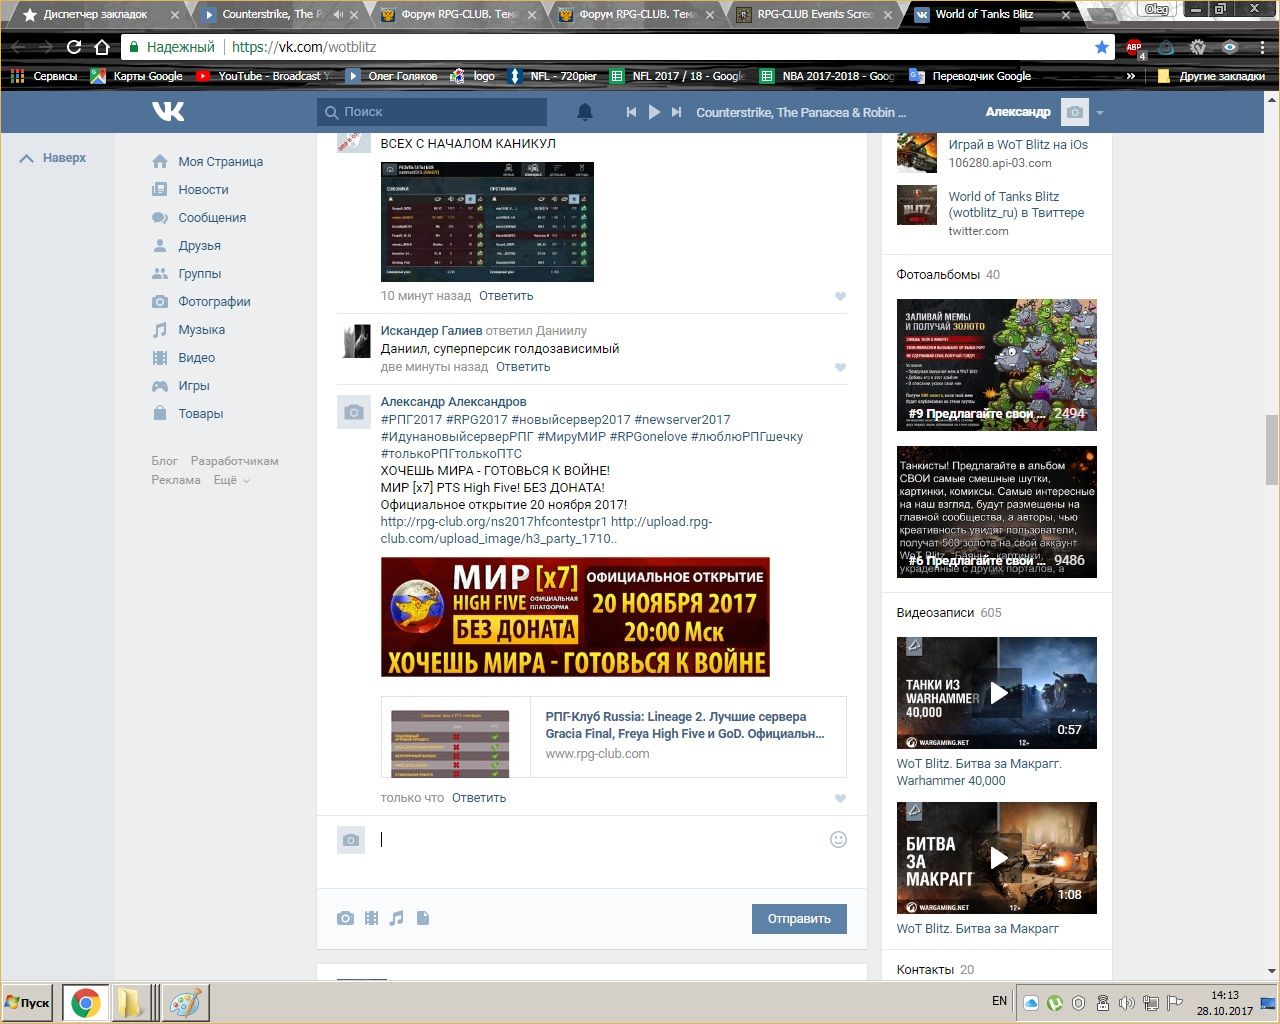Image resolution: width=1280 pixels, height=1024 pixels.
Task: Open the Играй в WoT Blitz на iOs link
Action: [1018, 145]
